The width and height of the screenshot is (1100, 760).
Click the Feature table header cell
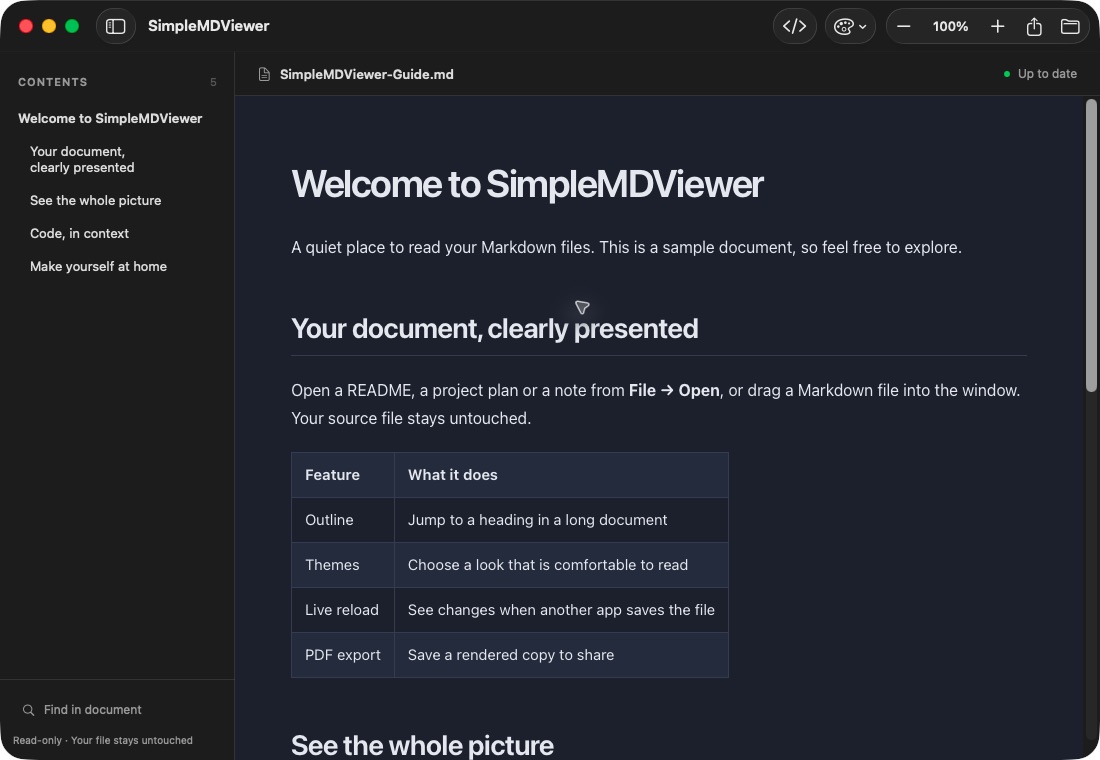[x=343, y=475]
